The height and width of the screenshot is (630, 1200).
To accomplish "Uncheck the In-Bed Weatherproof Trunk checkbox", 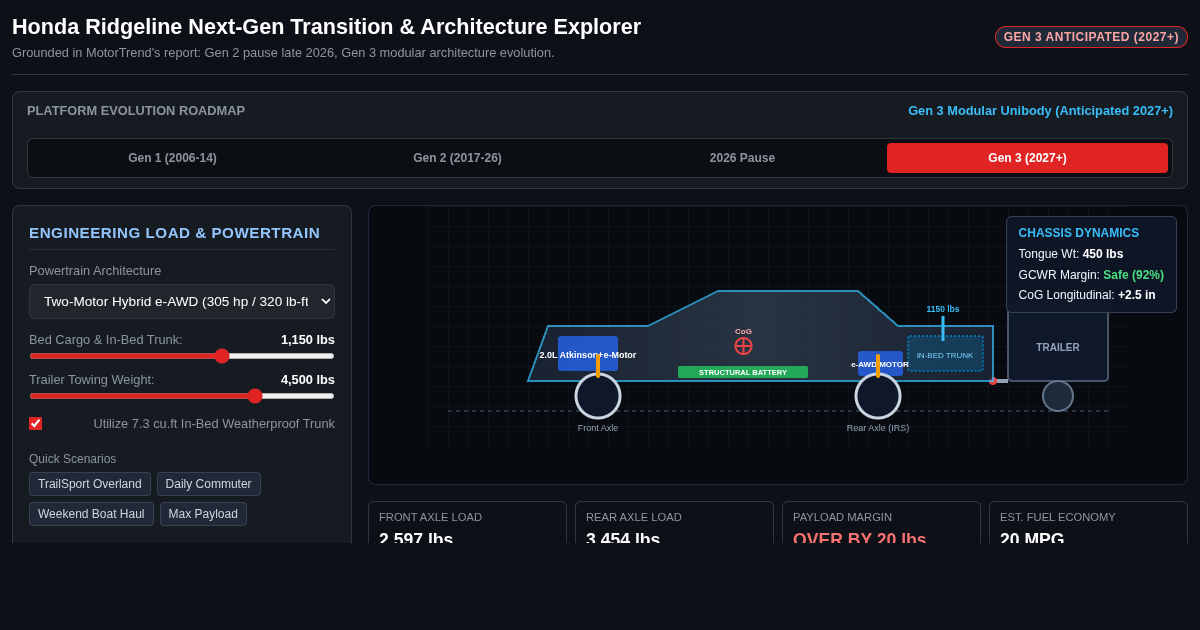I will pyautogui.click(x=35, y=423).
